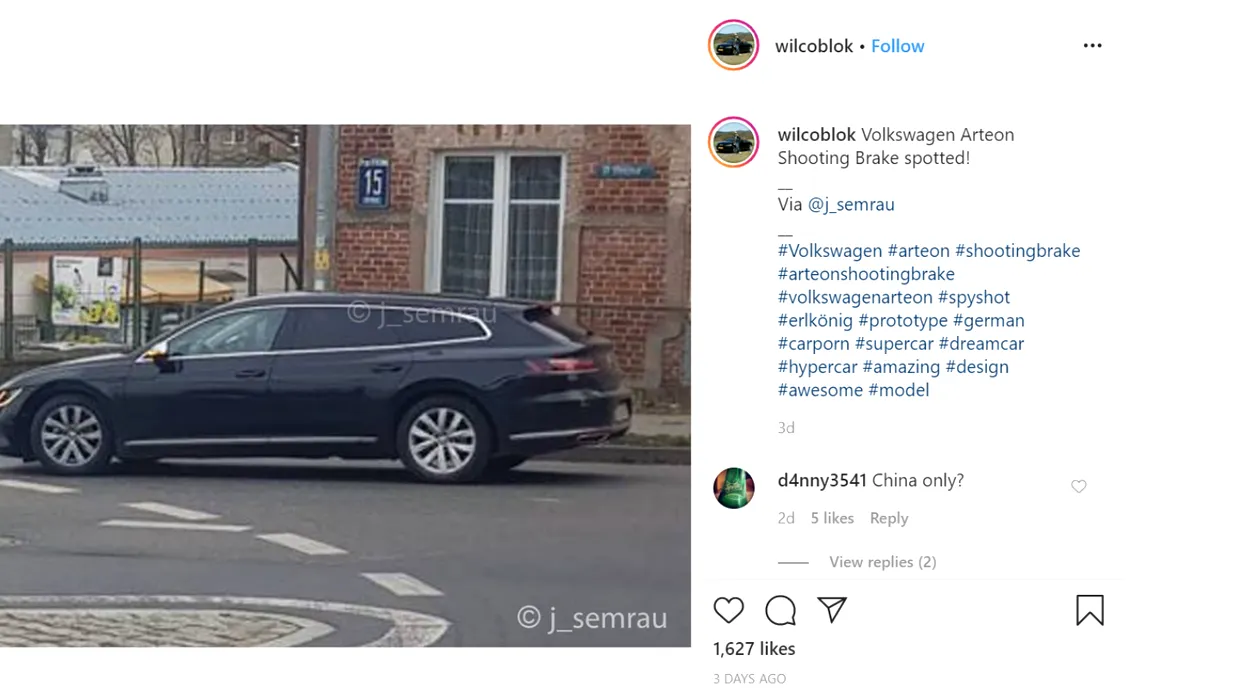Open d4nny3541's avatar
This screenshot has width=1239, height=700.
coord(734,488)
